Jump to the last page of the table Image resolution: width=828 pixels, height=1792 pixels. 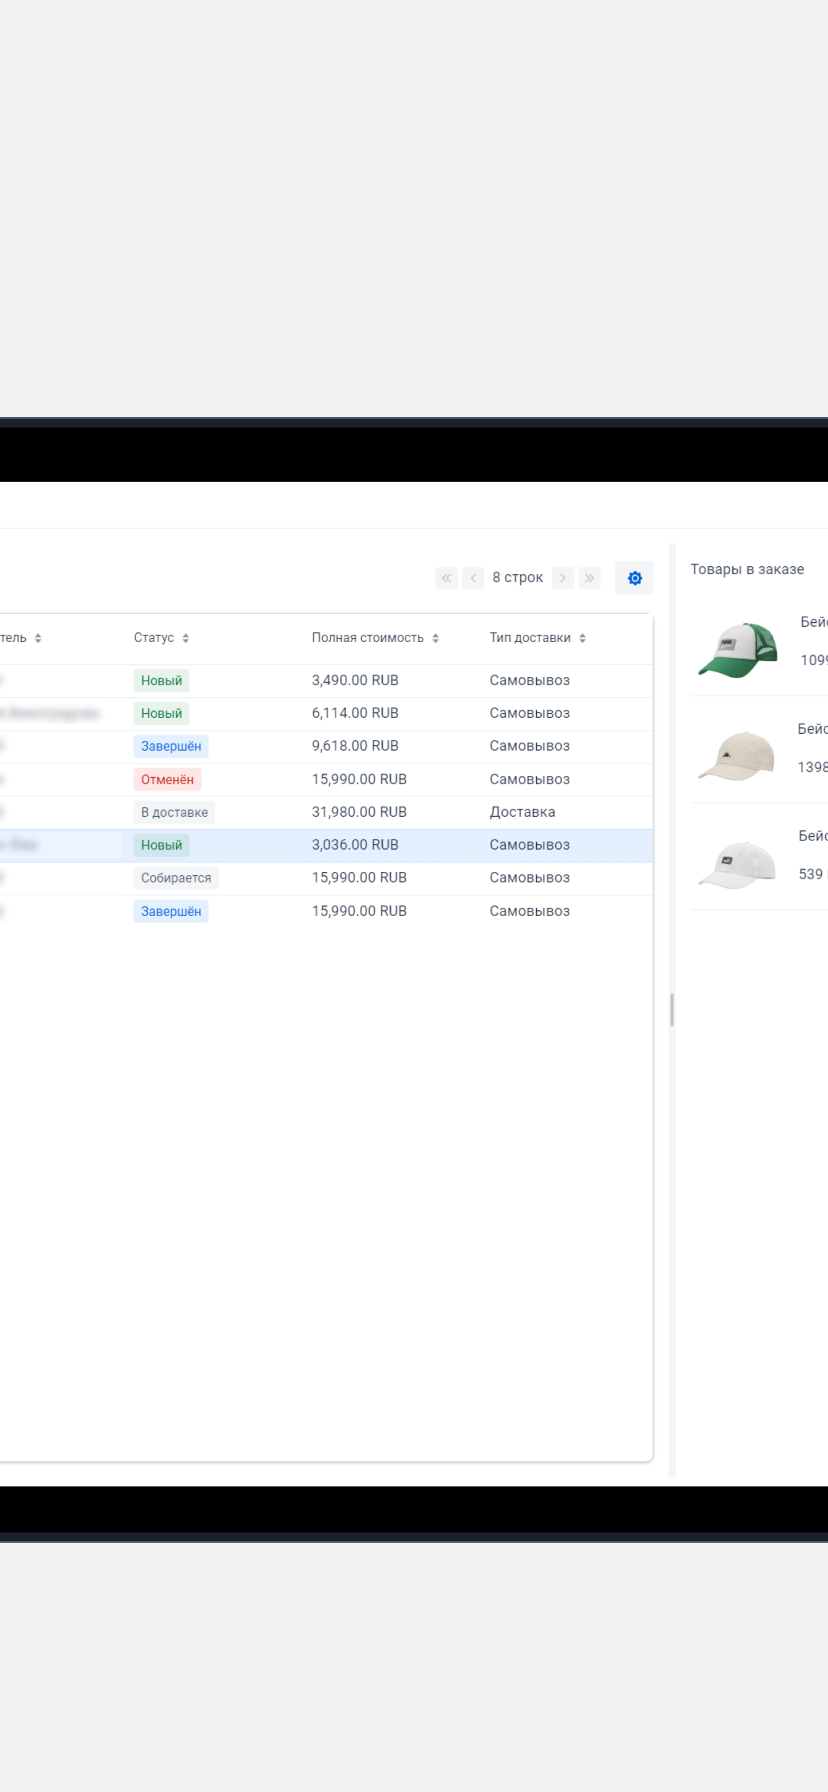pos(590,578)
